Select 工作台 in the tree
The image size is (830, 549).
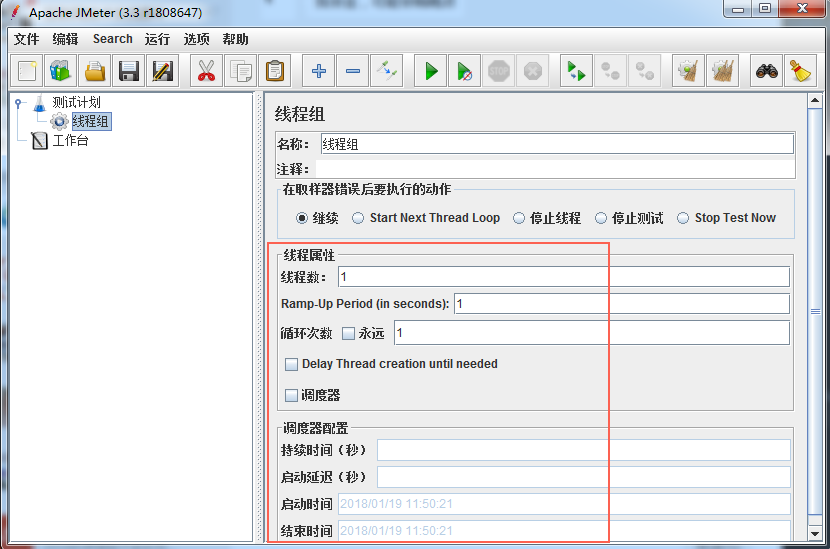pyautogui.click(x=70, y=140)
